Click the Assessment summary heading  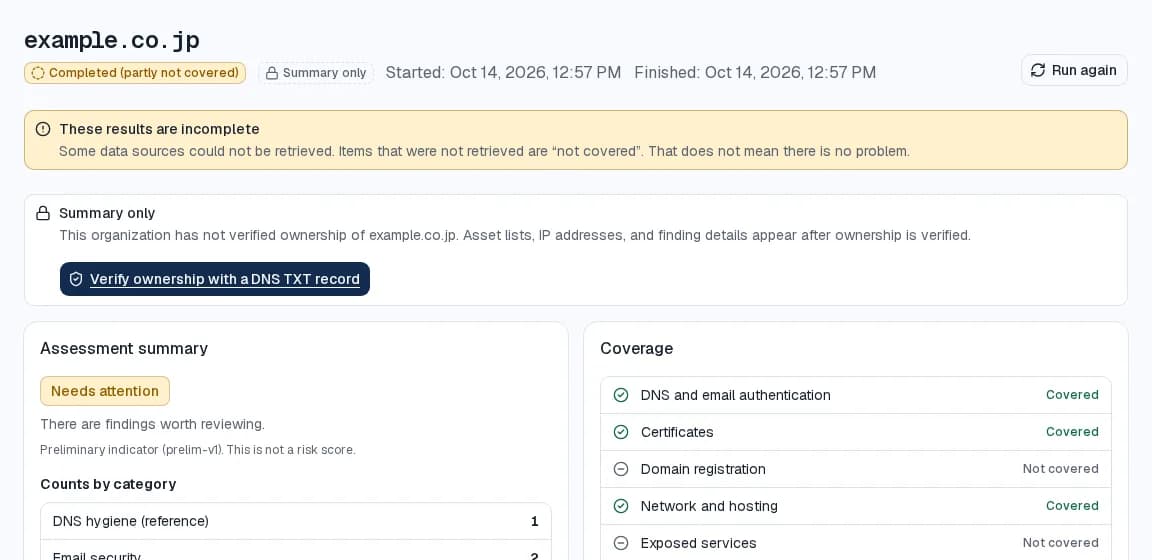pos(124,348)
